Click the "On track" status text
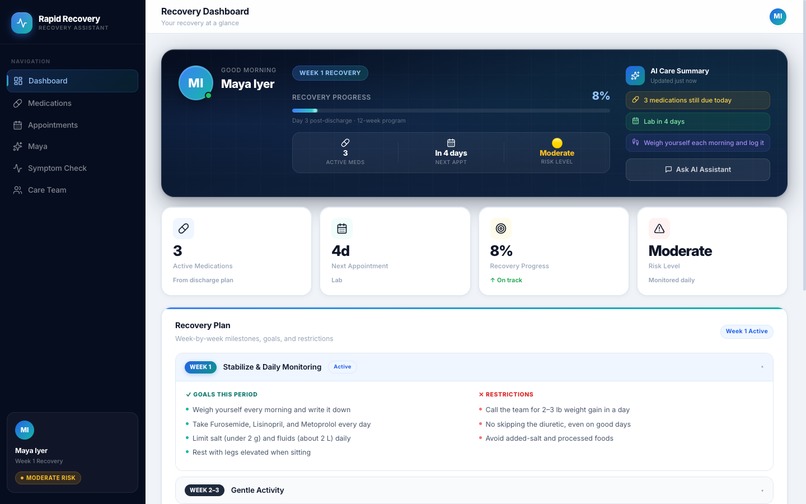 coord(506,280)
